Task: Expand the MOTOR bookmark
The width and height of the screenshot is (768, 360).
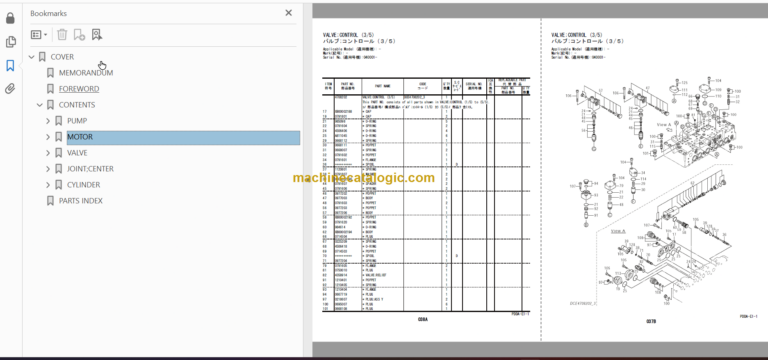Action: click(48, 137)
